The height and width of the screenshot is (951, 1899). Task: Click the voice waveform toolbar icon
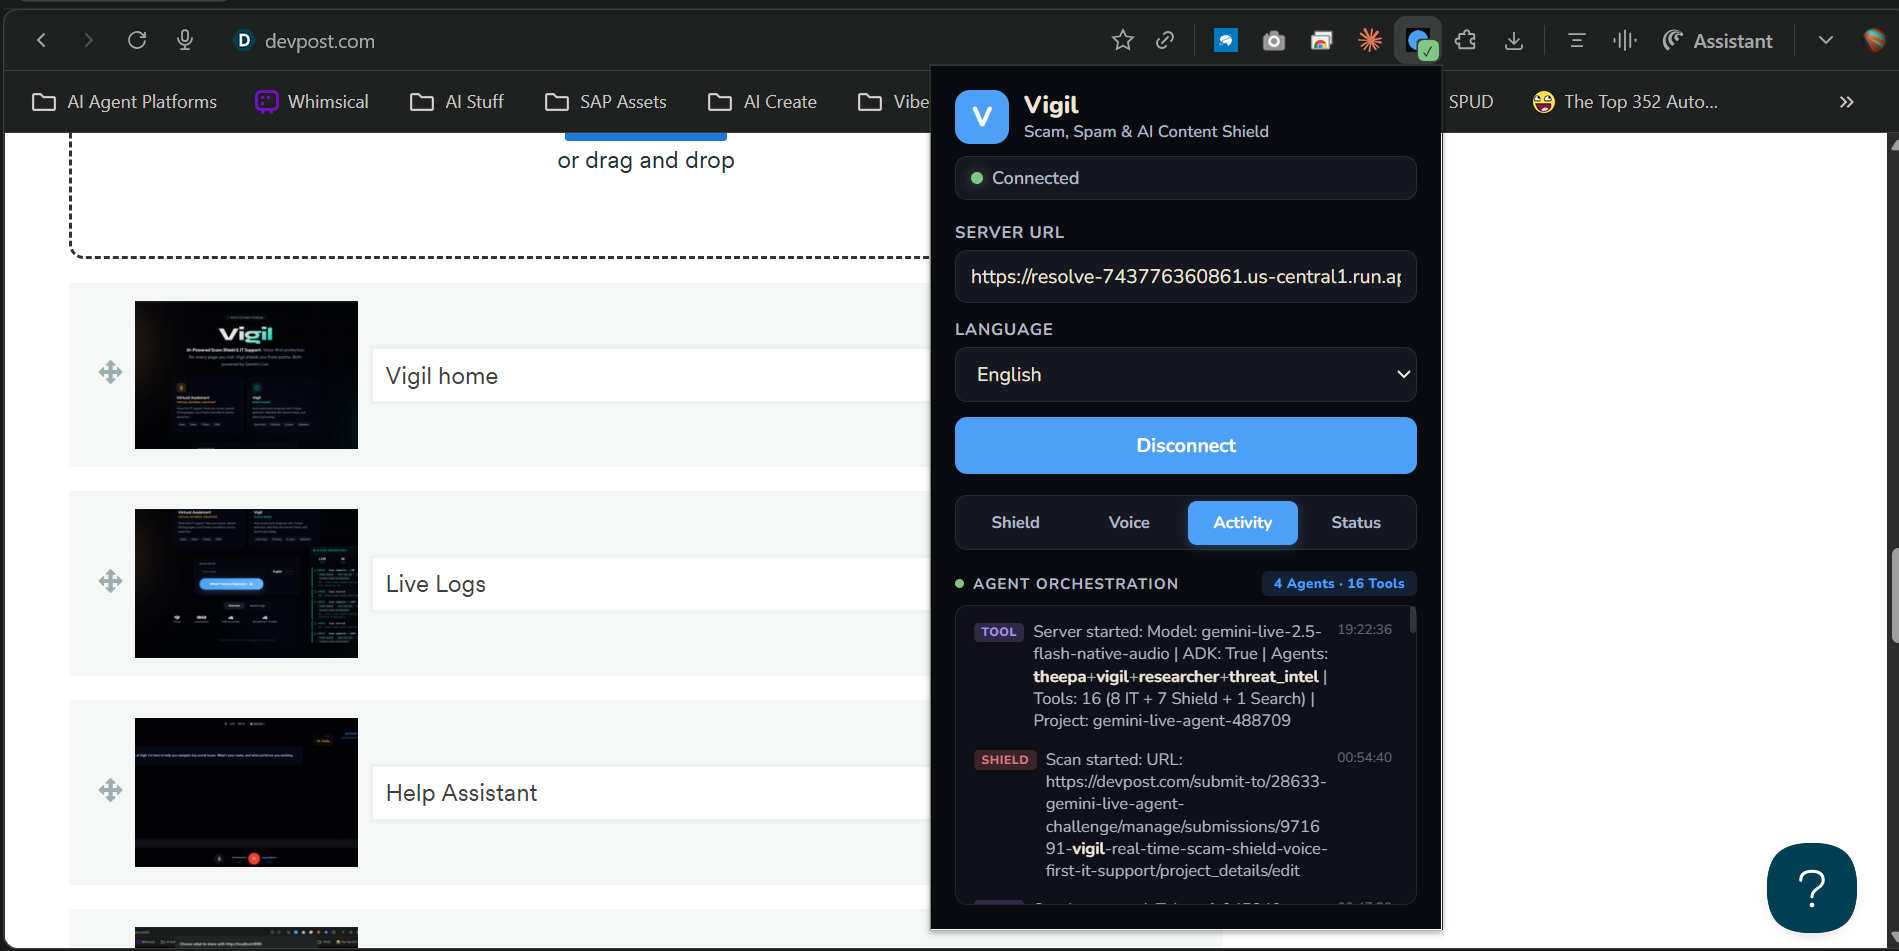pos(1624,40)
